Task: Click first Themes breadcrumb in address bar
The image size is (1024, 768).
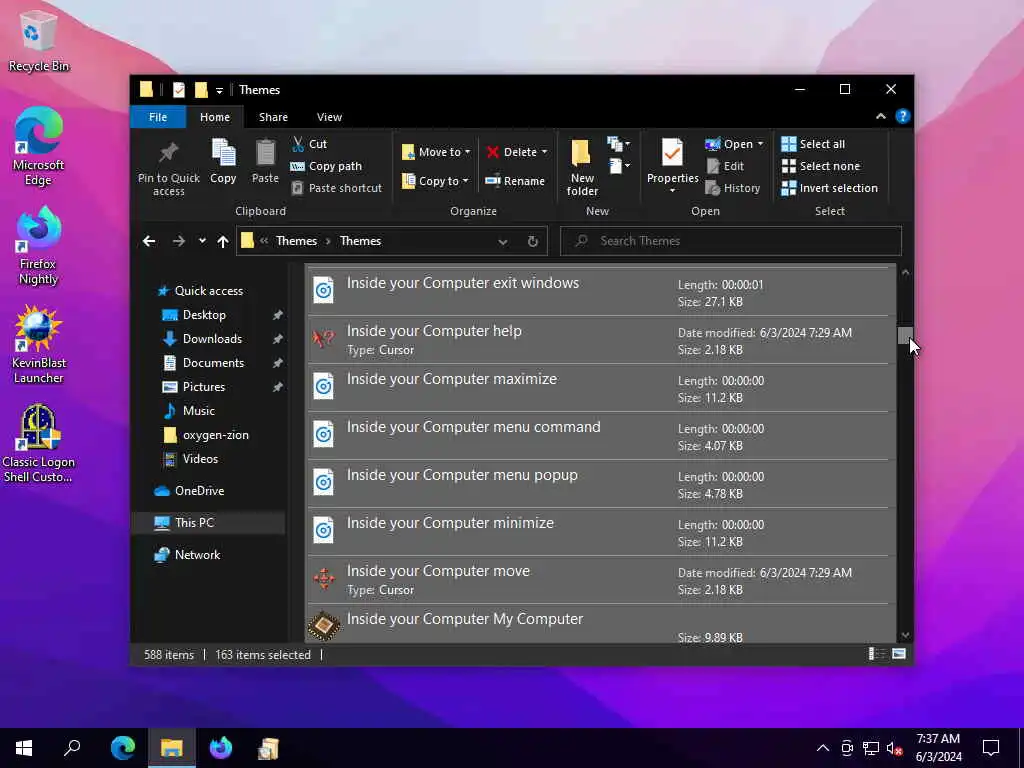Action: click(x=296, y=241)
